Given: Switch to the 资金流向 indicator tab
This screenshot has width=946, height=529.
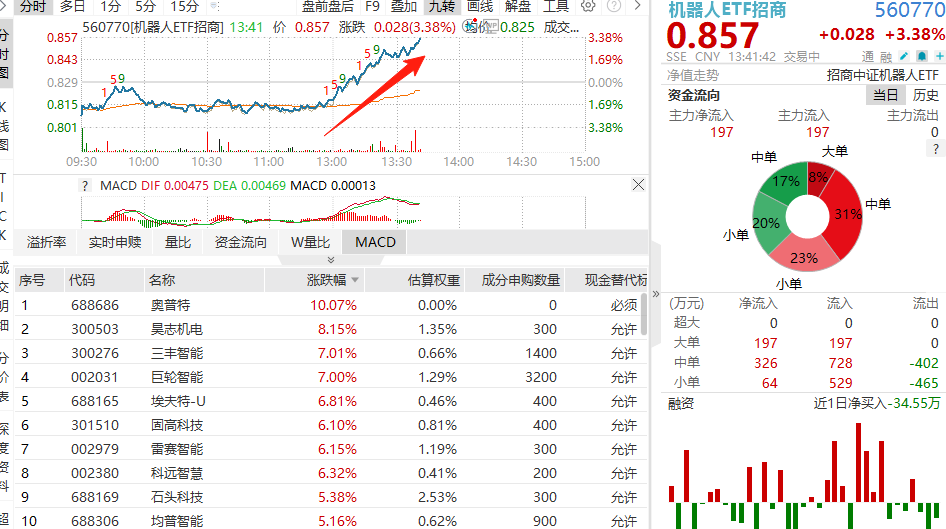Looking at the screenshot, I should (x=240, y=242).
